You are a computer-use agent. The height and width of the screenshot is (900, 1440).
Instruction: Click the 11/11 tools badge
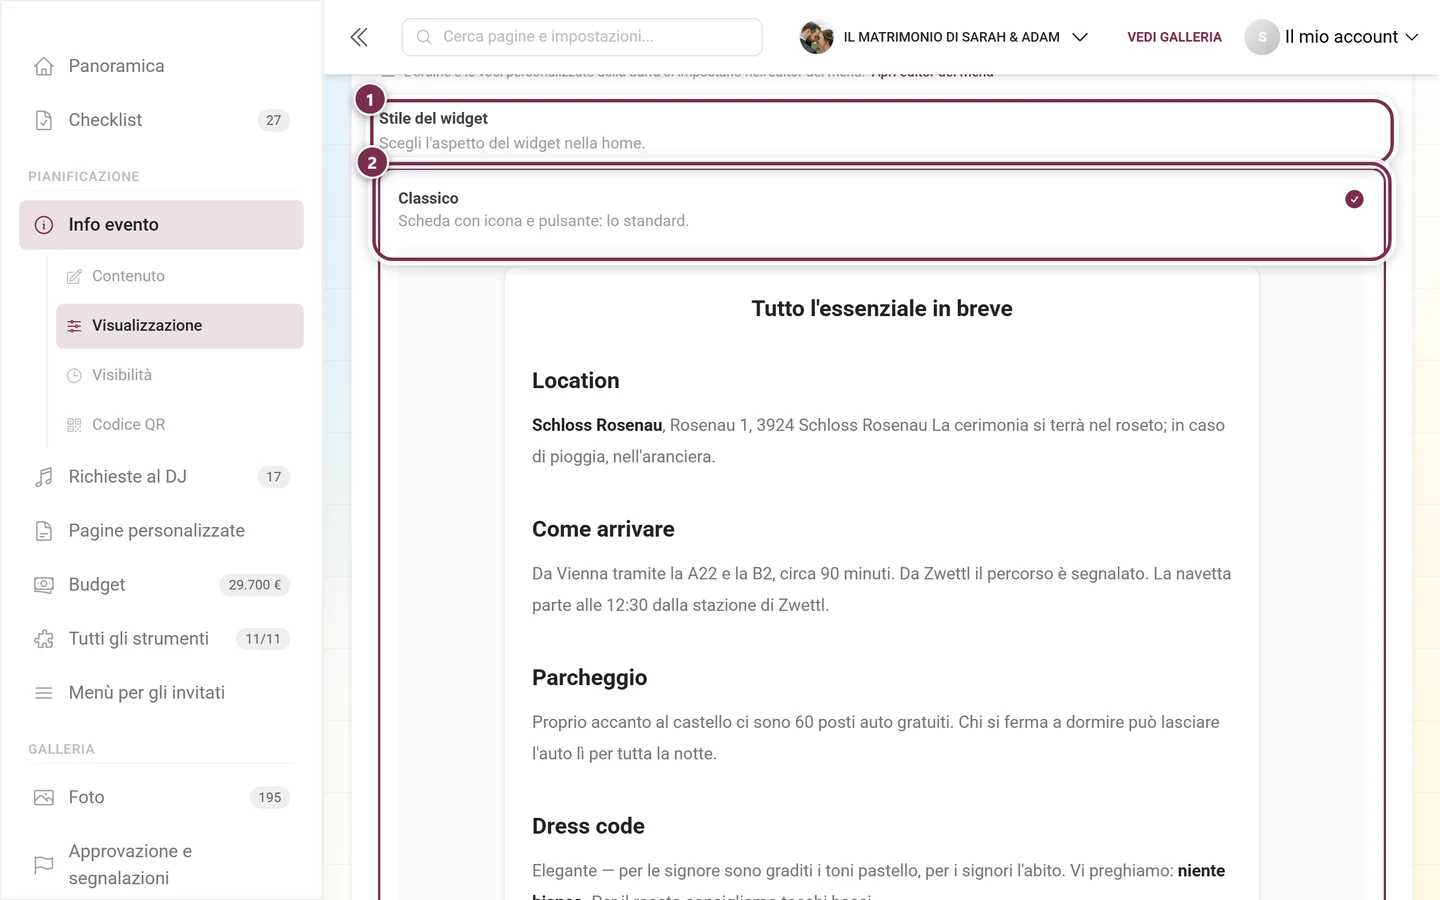click(x=263, y=639)
